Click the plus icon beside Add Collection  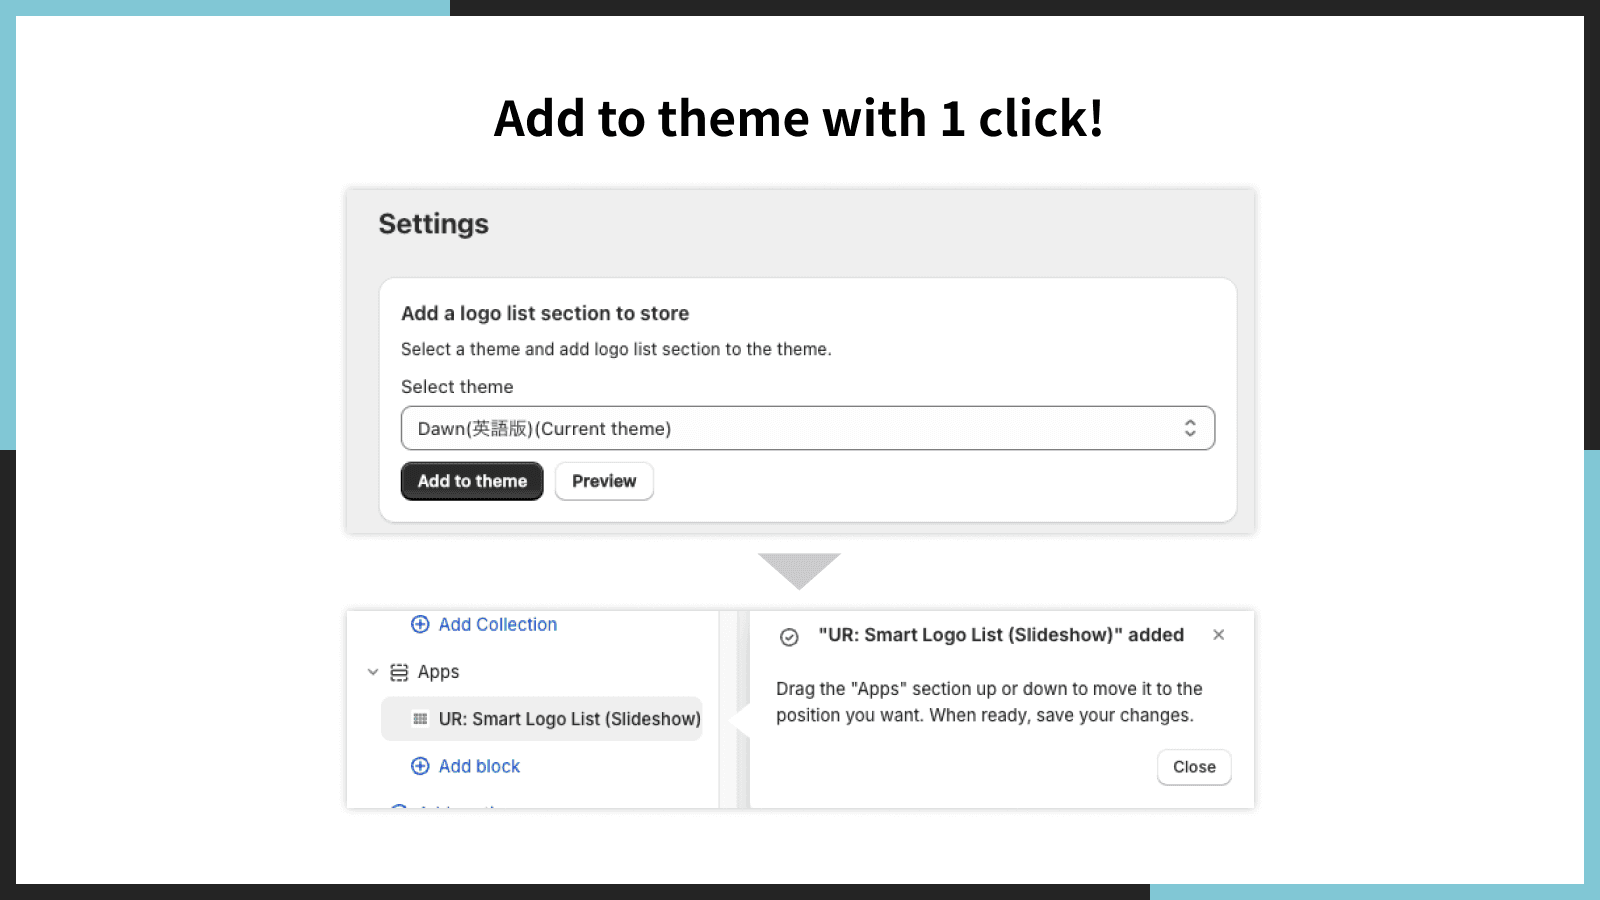[420, 624]
